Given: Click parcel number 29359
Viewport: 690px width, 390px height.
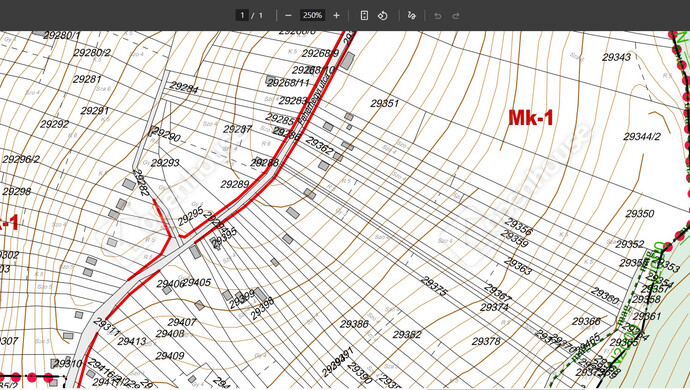Looking at the screenshot, I should (x=514, y=239).
